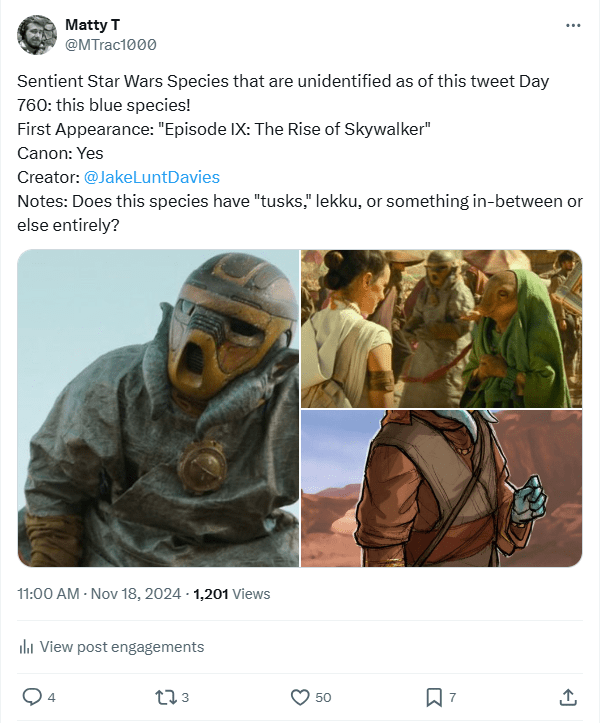Click the bar chart analytics icon
Viewport: 601px width, 723px height.
click(x=27, y=647)
